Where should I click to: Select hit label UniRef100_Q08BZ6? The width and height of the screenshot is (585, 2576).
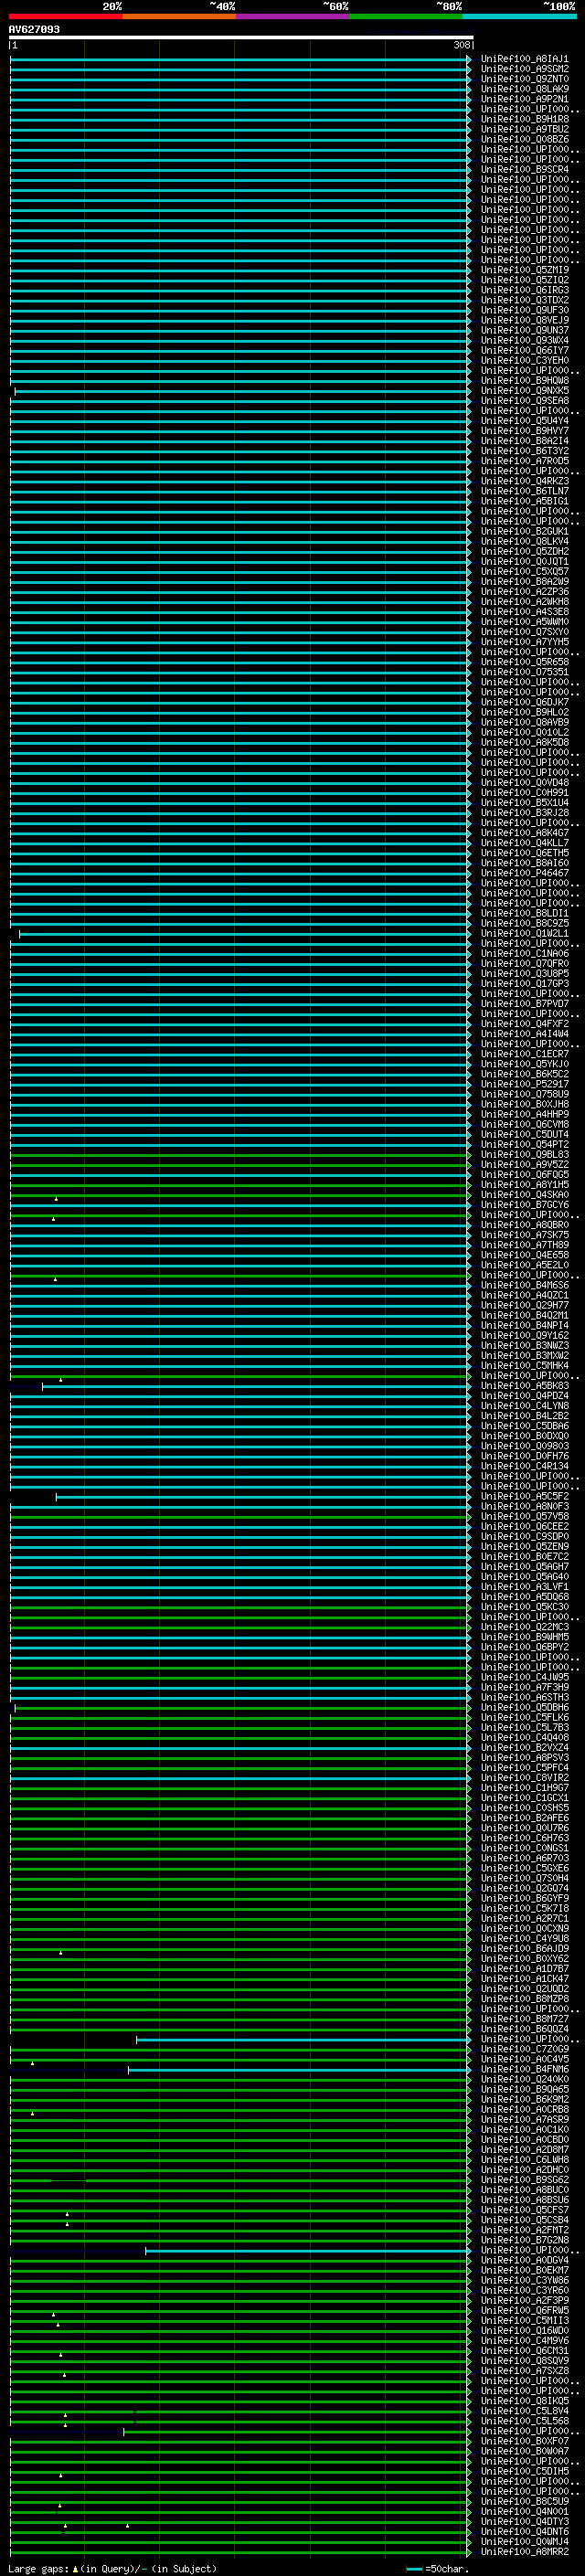[525, 139]
